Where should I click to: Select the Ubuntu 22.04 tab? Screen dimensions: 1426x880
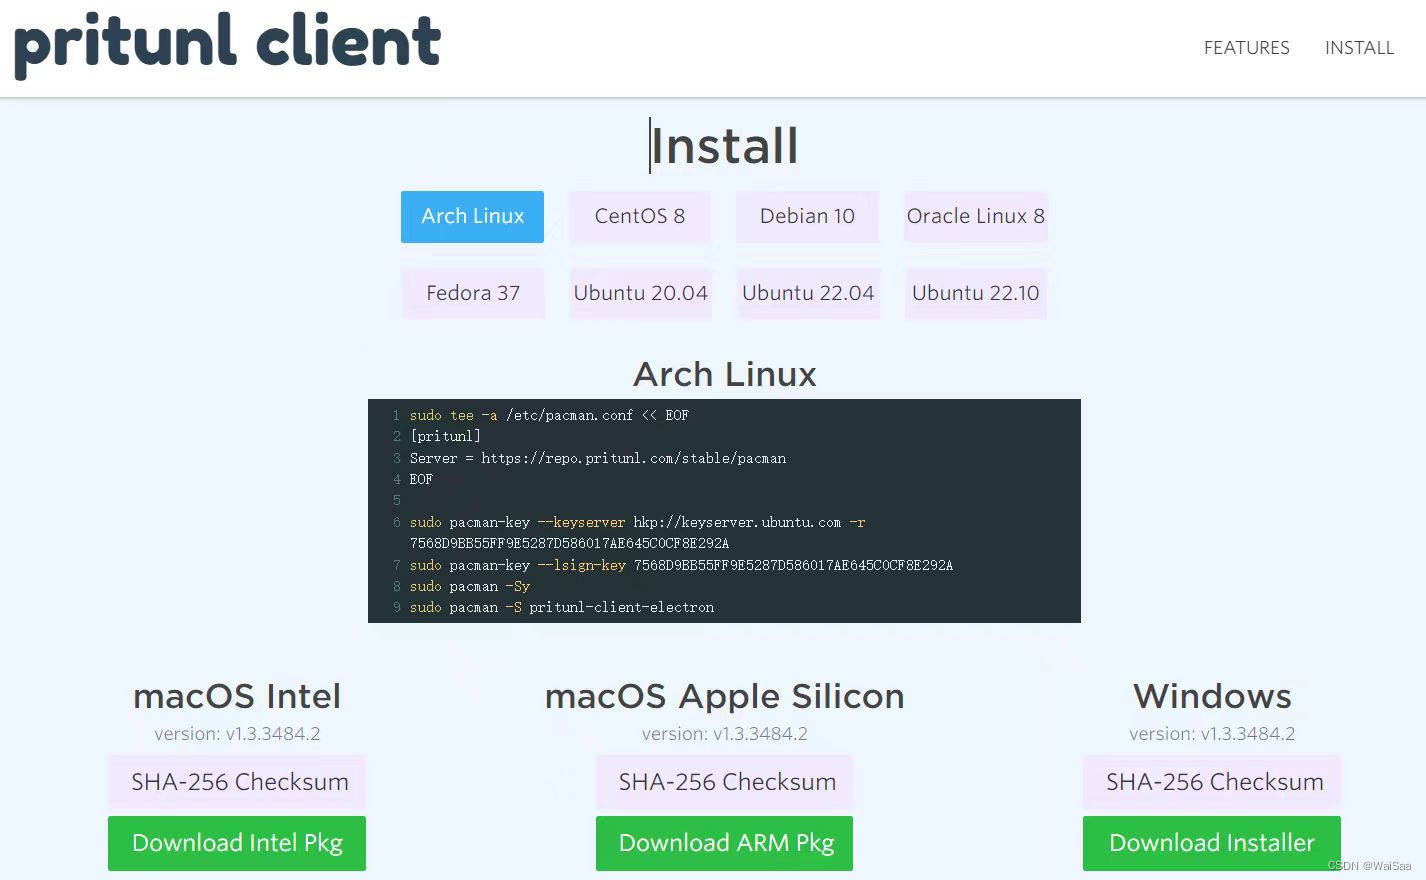[x=808, y=293]
